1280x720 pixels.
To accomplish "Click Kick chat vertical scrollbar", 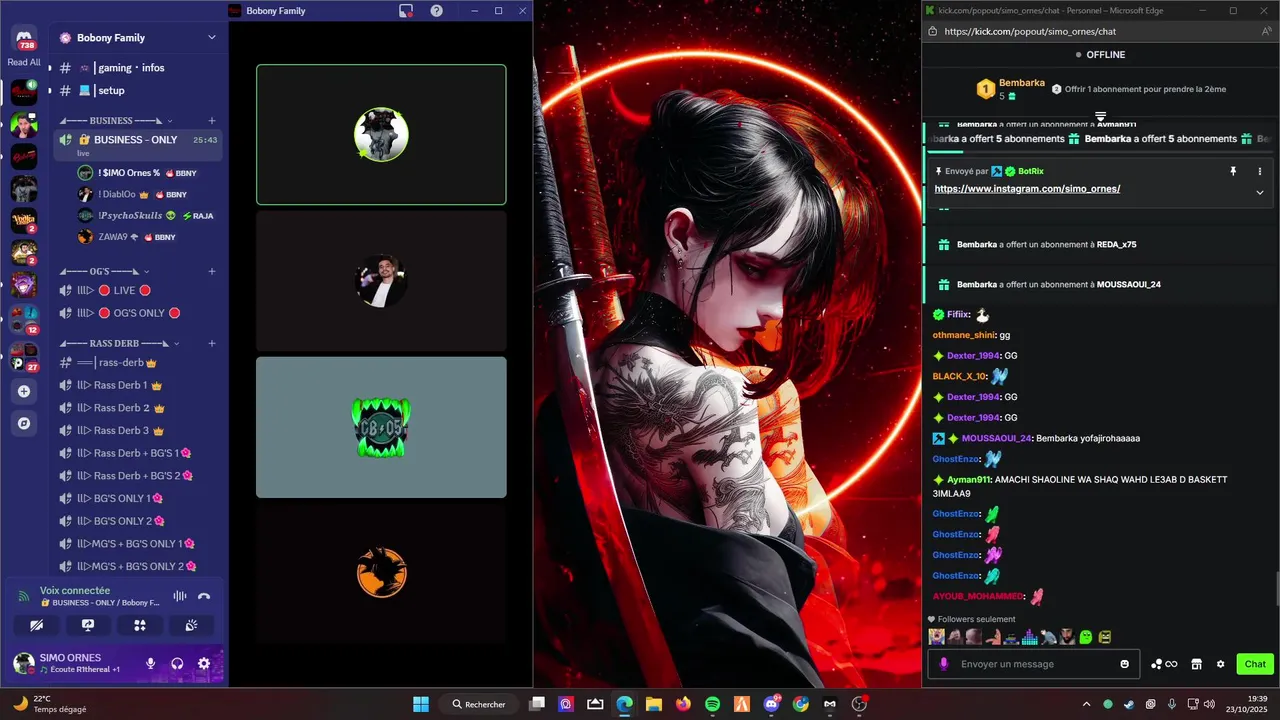I will pyautogui.click(x=1277, y=588).
